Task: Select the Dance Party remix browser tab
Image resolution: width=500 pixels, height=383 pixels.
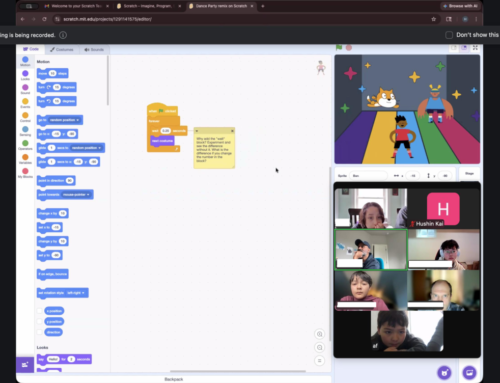Action: (x=221, y=6)
